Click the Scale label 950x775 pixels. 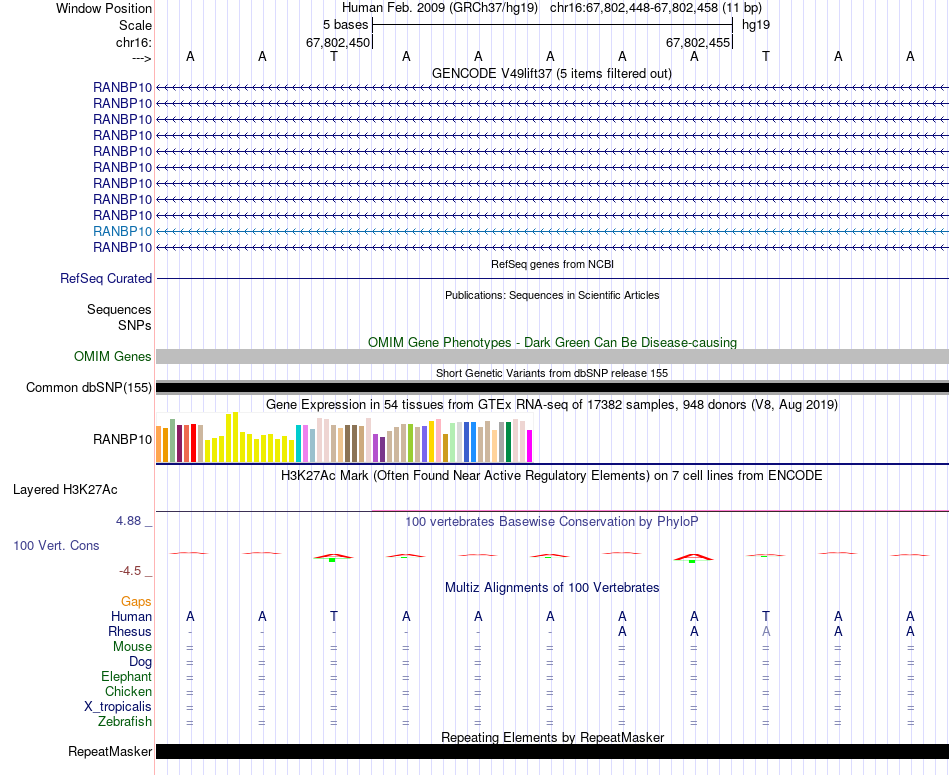click(x=135, y=25)
